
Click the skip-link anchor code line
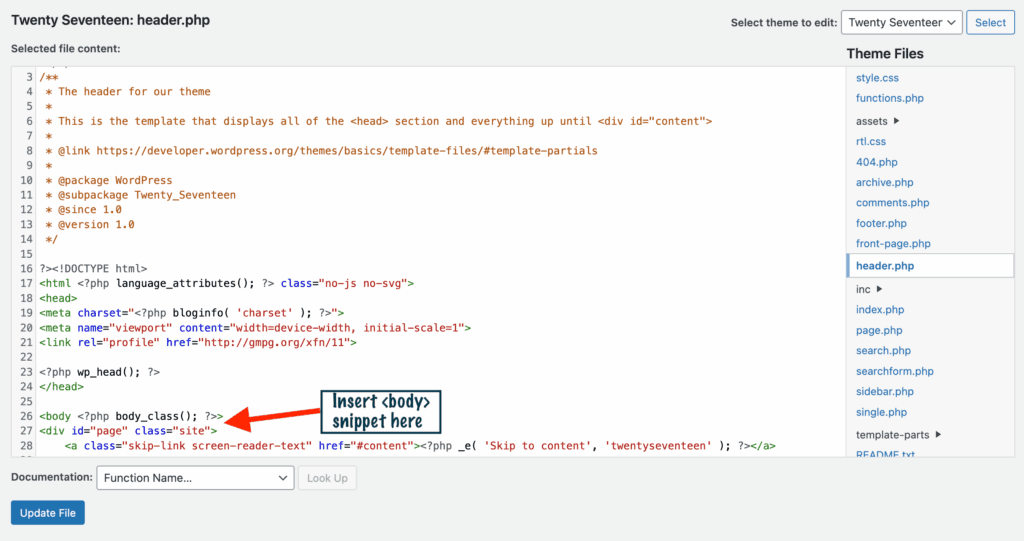click(420, 446)
